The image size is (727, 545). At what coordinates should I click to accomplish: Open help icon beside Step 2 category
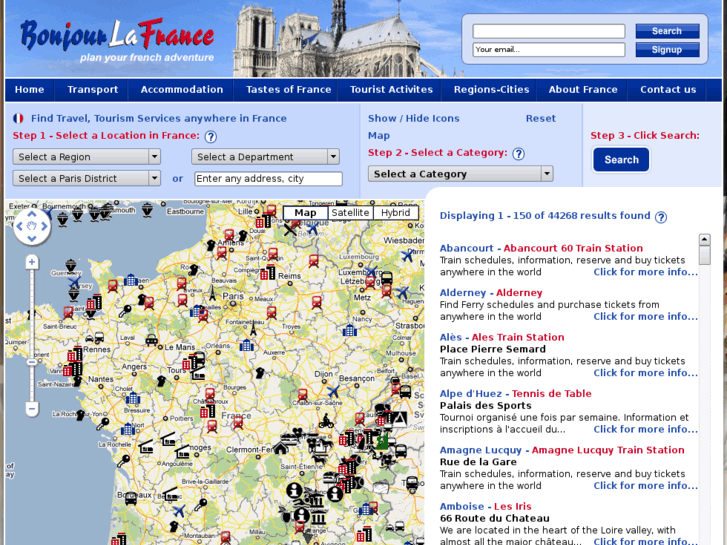[x=518, y=154]
